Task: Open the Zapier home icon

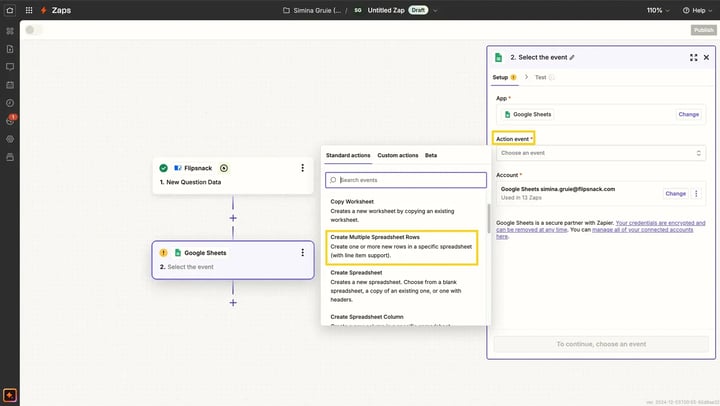Action: [x=10, y=10]
